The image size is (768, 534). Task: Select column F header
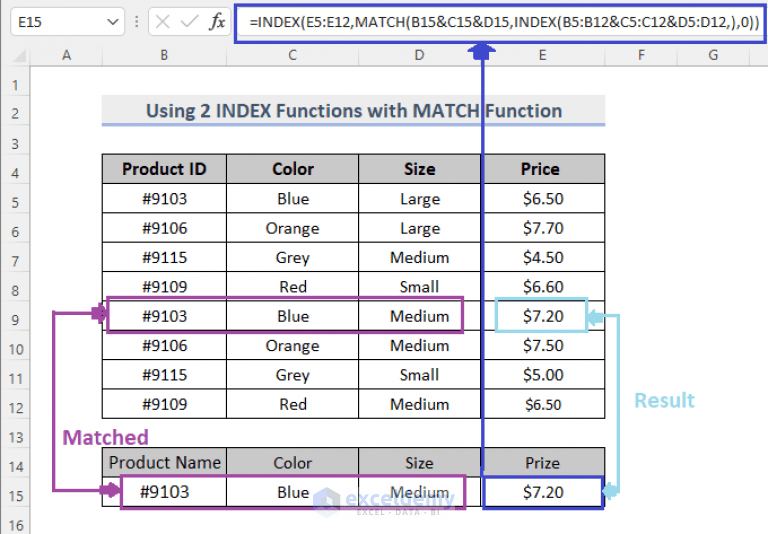click(641, 55)
